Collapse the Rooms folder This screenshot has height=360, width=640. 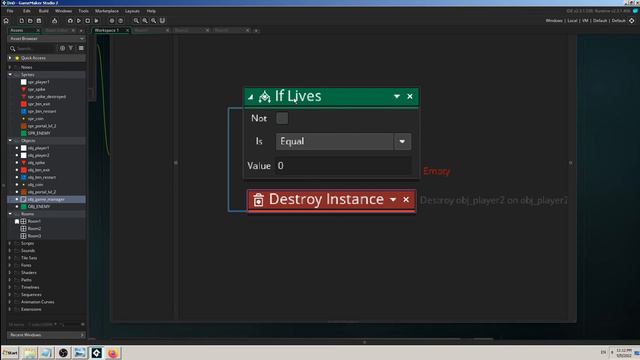(x=10, y=213)
